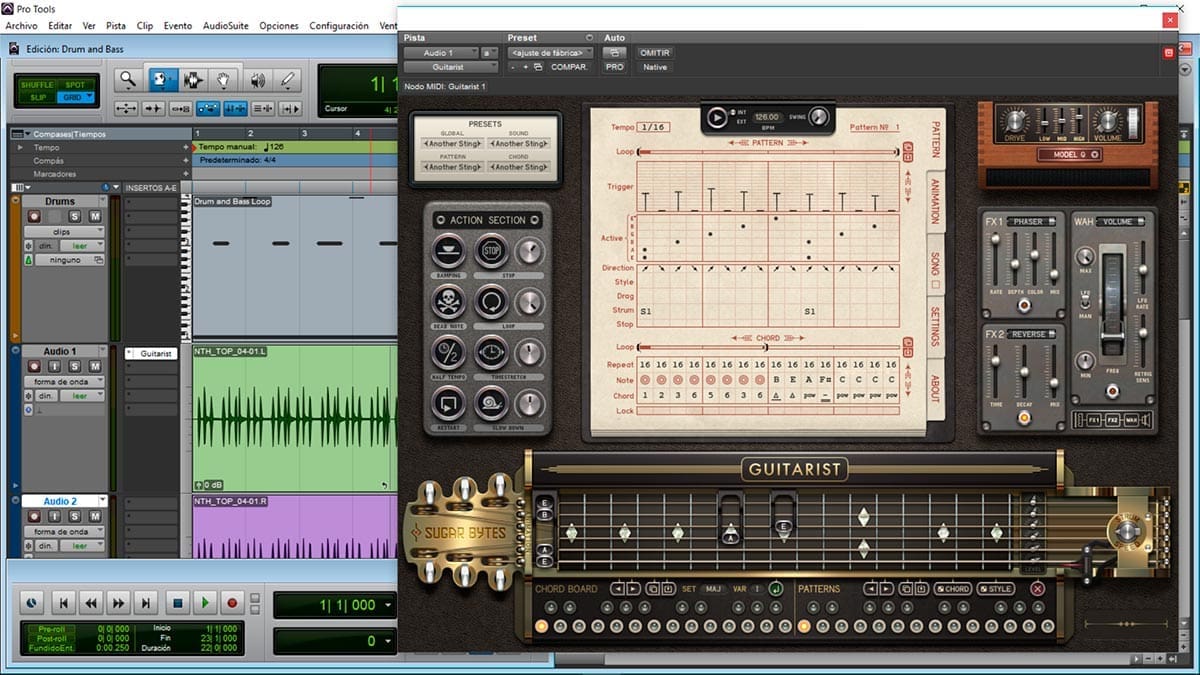This screenshot has width=1200, height=675.
Task: Open the ajuste de fábrica preset dropdown
Action: point(550,53)
